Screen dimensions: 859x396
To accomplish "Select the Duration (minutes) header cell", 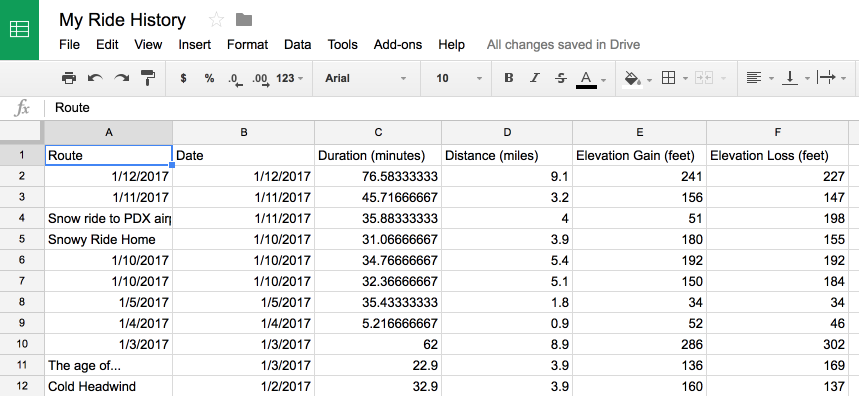I will 378,156.
